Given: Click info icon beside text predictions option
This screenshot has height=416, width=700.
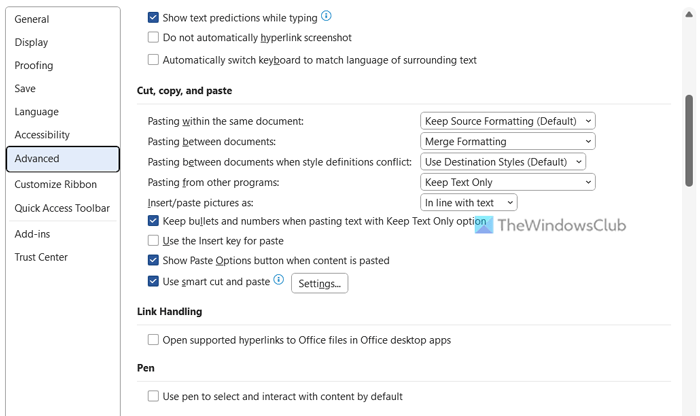Looking at the screenshot, I should [x=327, y=17].
